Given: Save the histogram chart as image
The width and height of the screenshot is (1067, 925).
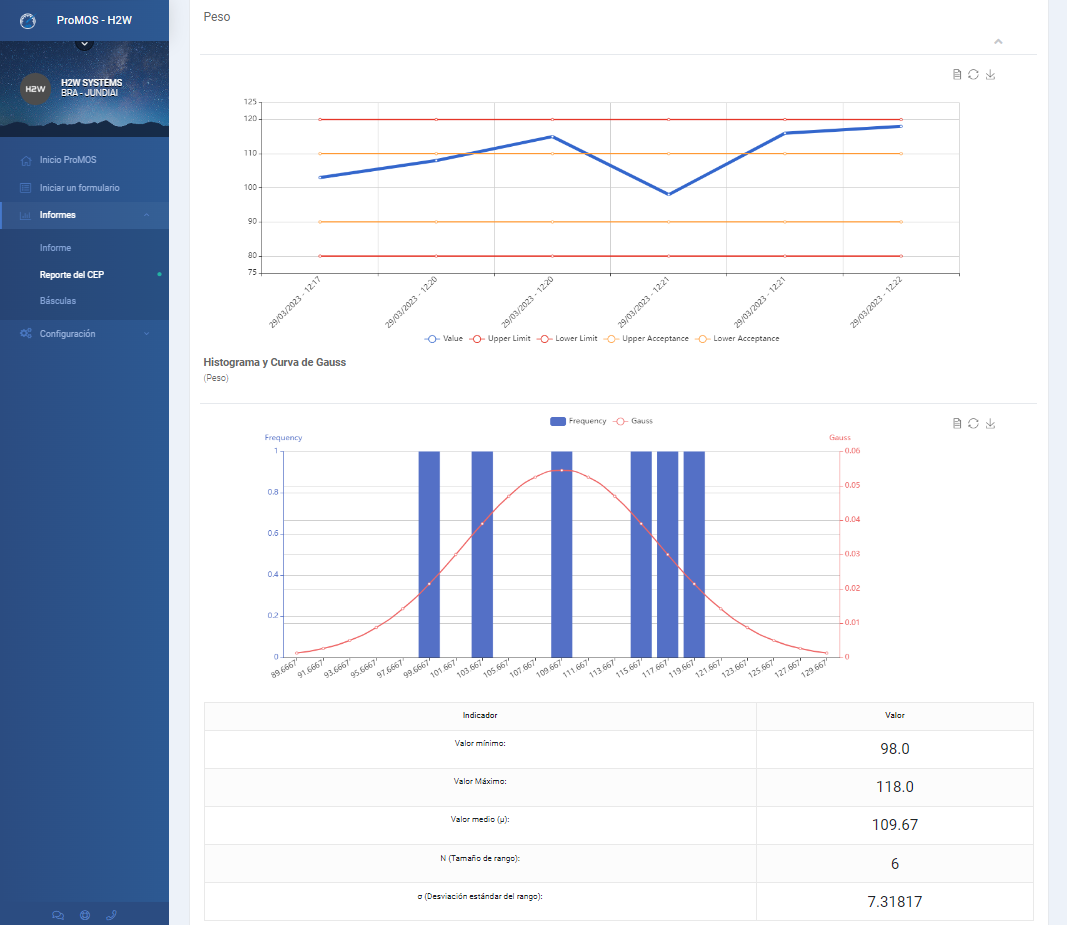Looking at the screenshot, I should pos(990,424).
